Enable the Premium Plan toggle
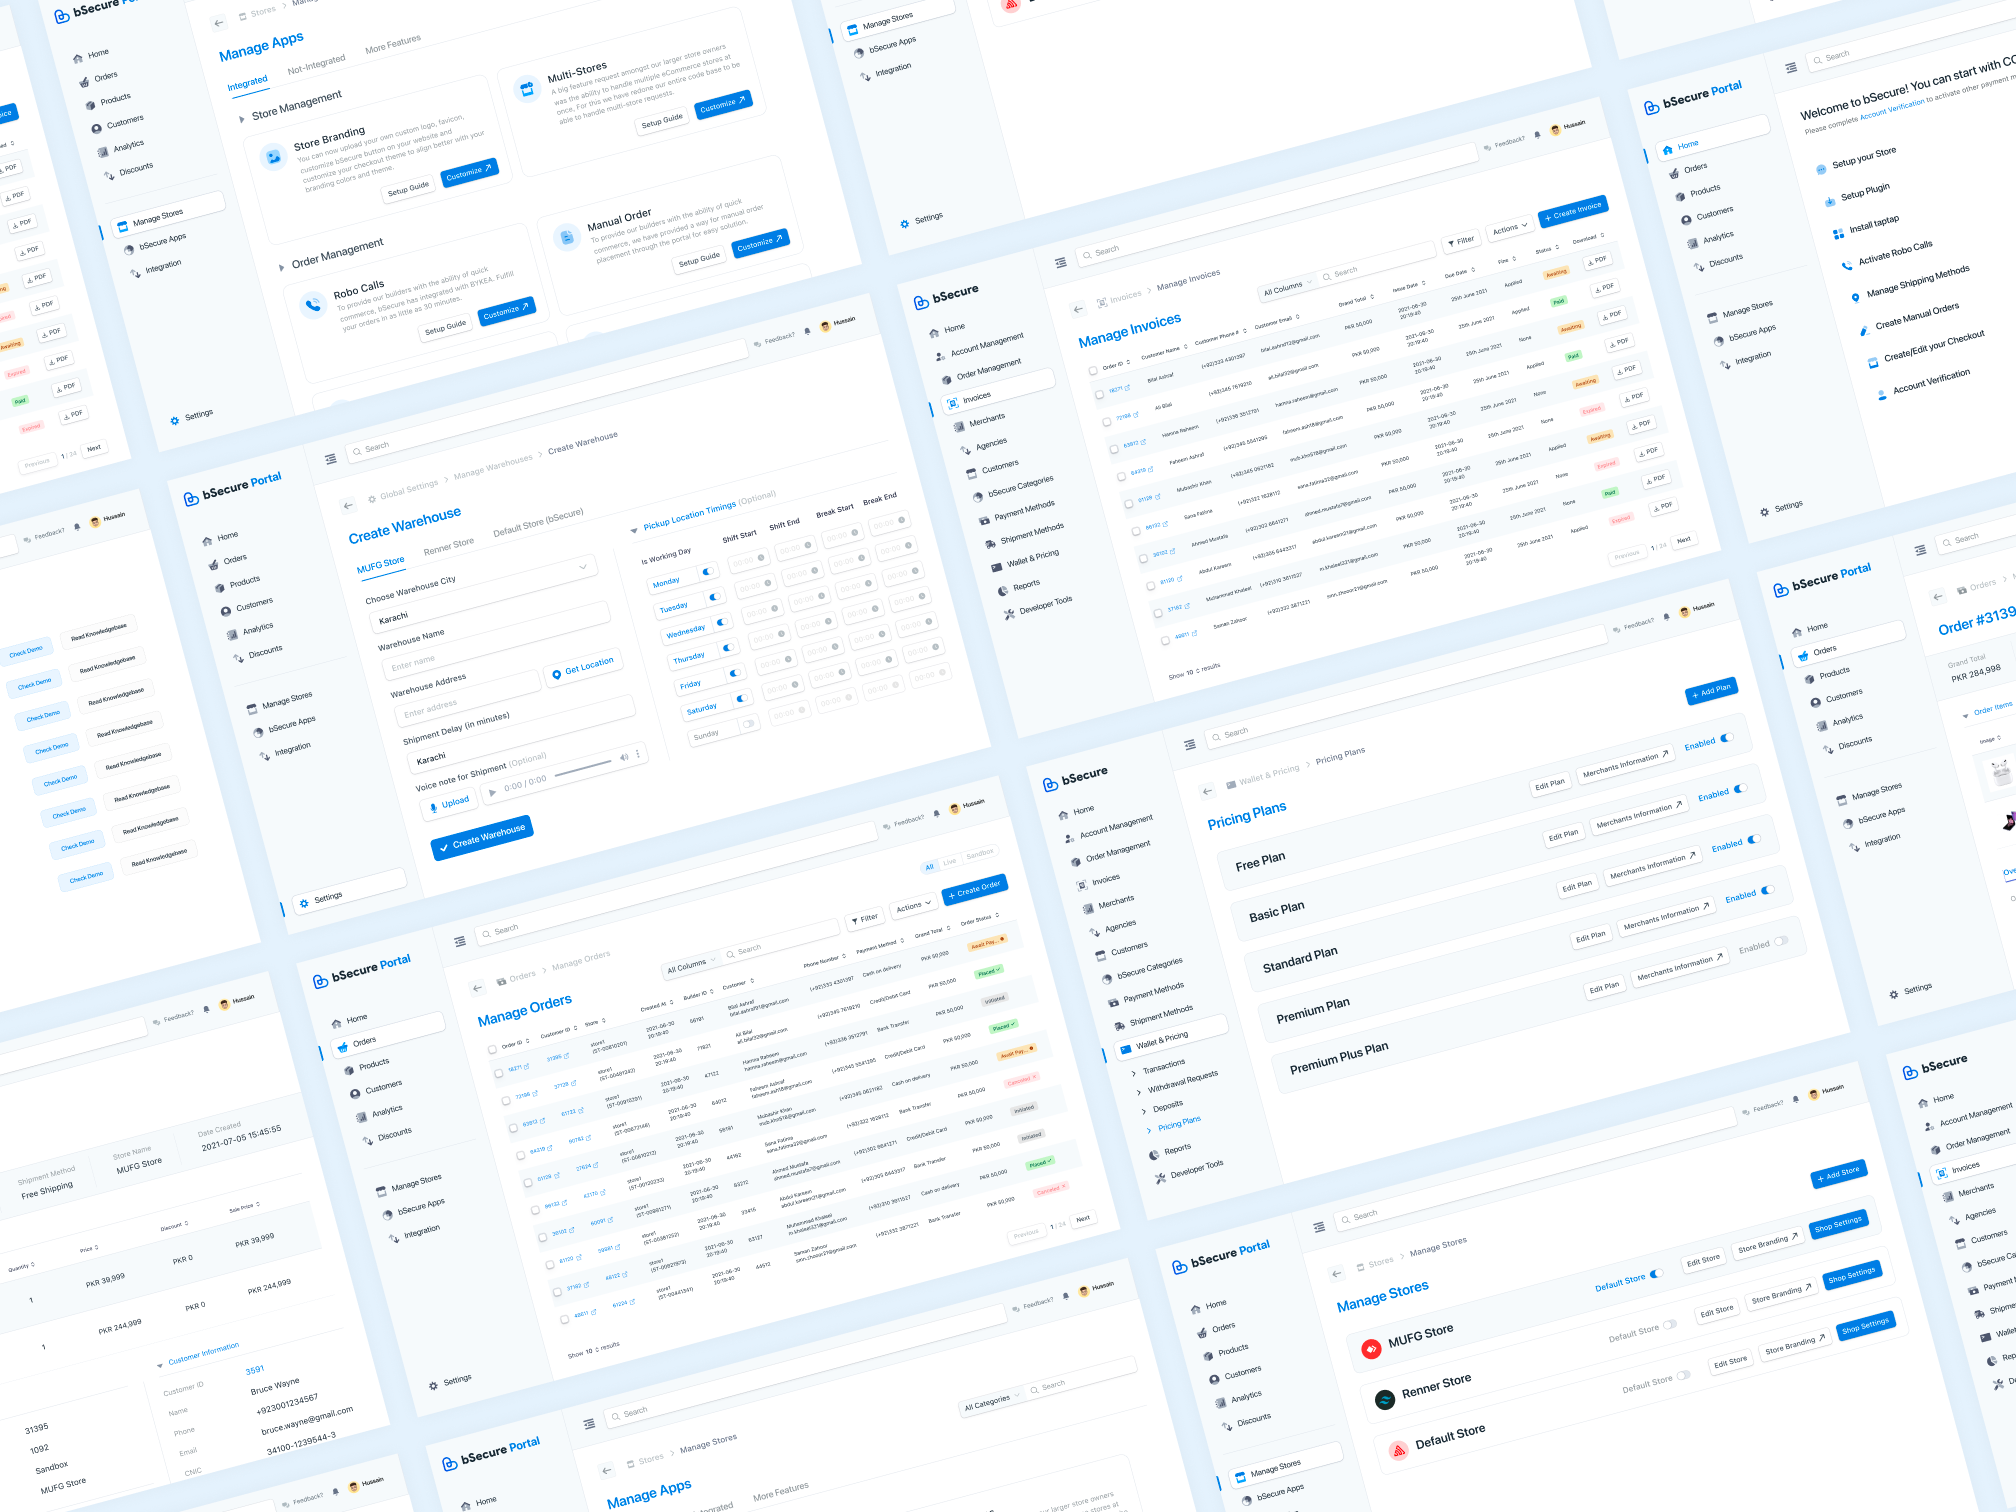The width and height of the screenshot is (2016, 1512). point(1780,941)
